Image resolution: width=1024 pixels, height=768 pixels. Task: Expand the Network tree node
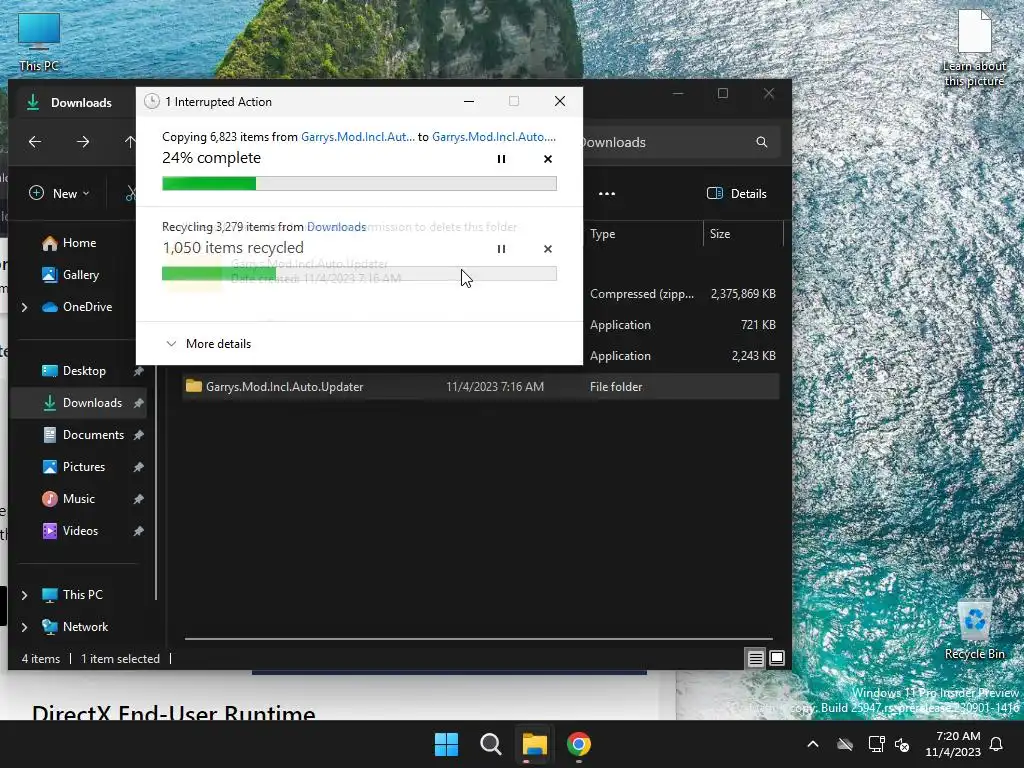24,627
